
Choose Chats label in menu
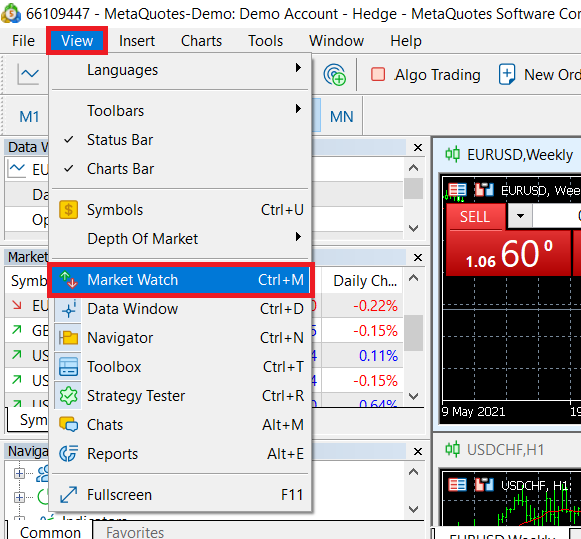105,425
